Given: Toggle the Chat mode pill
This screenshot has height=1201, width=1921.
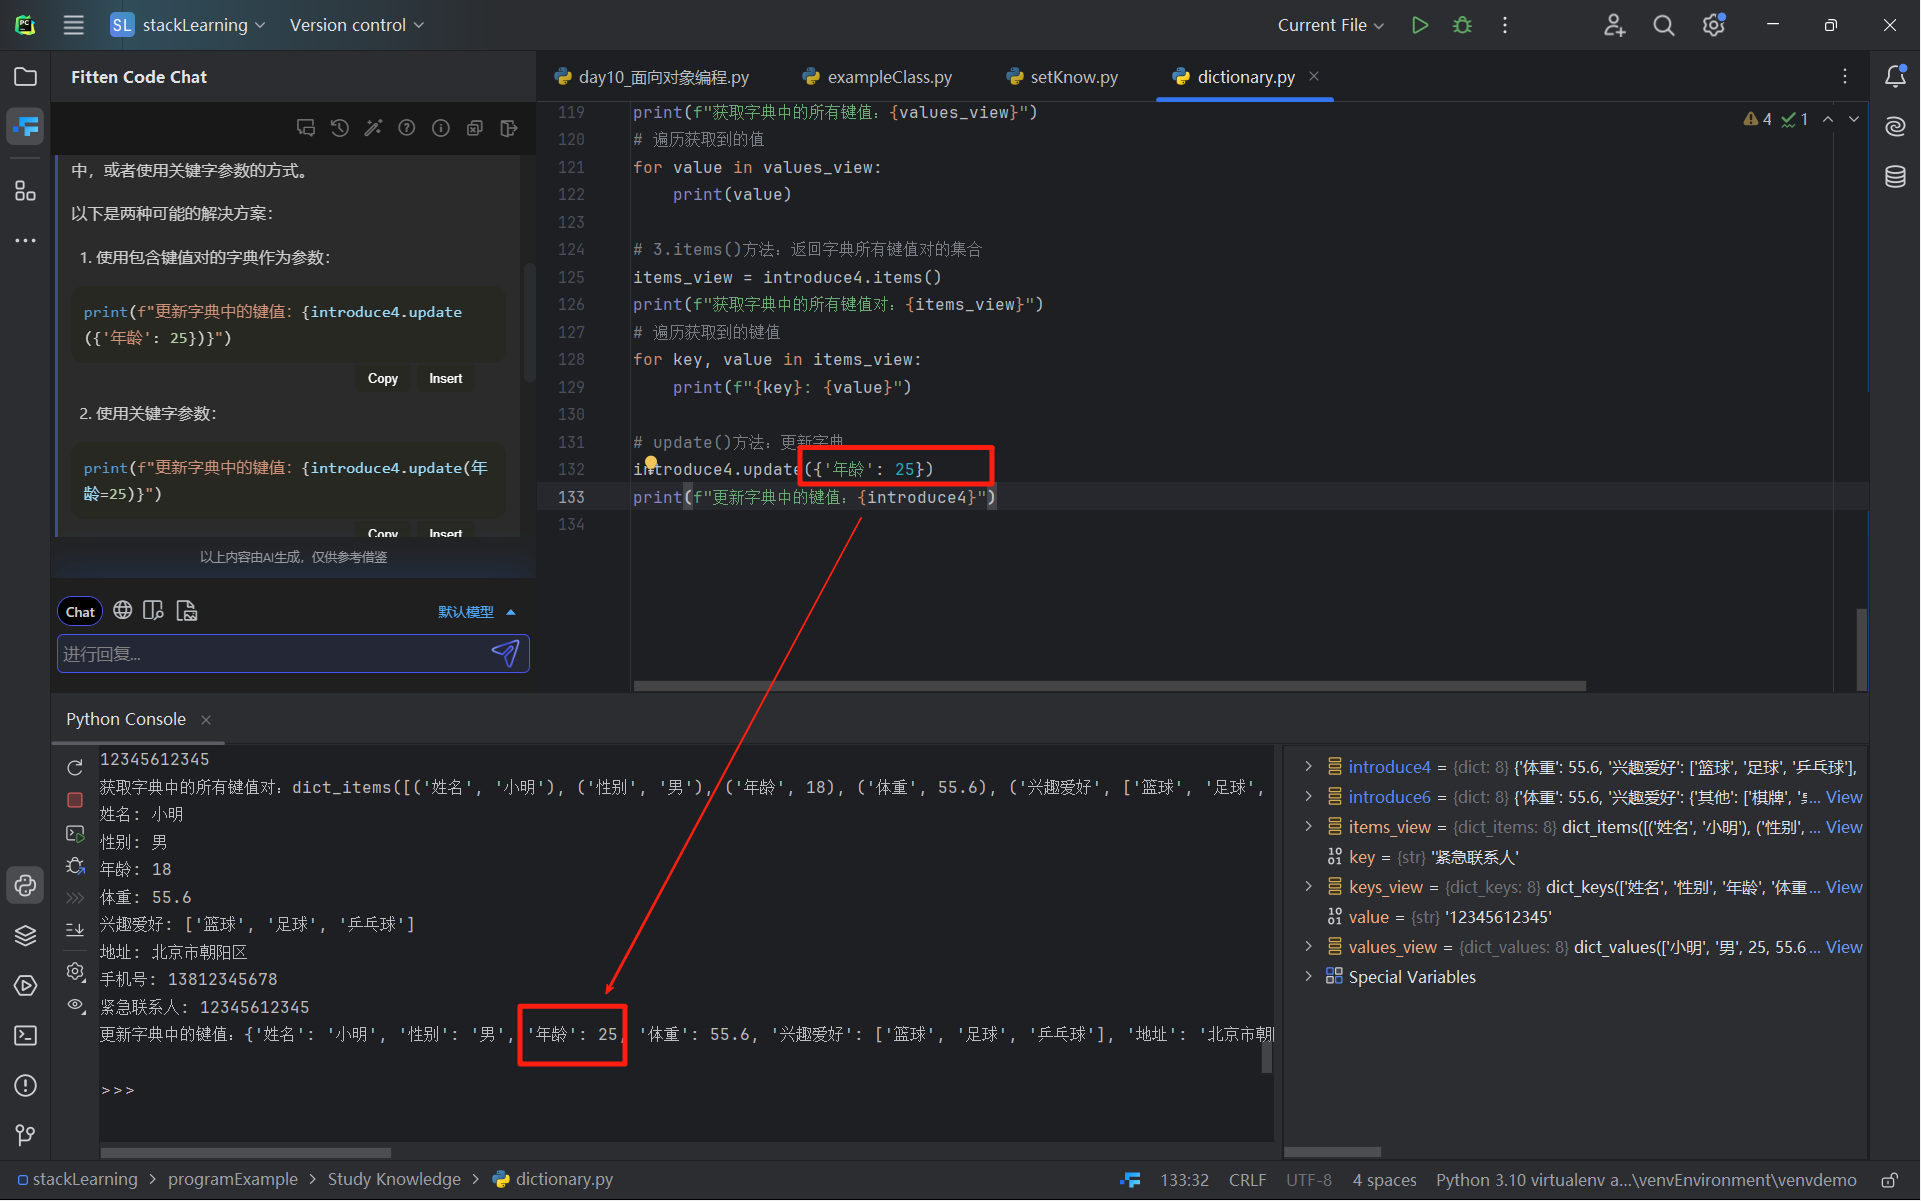Looking at the screenshot, I should 80,612.
